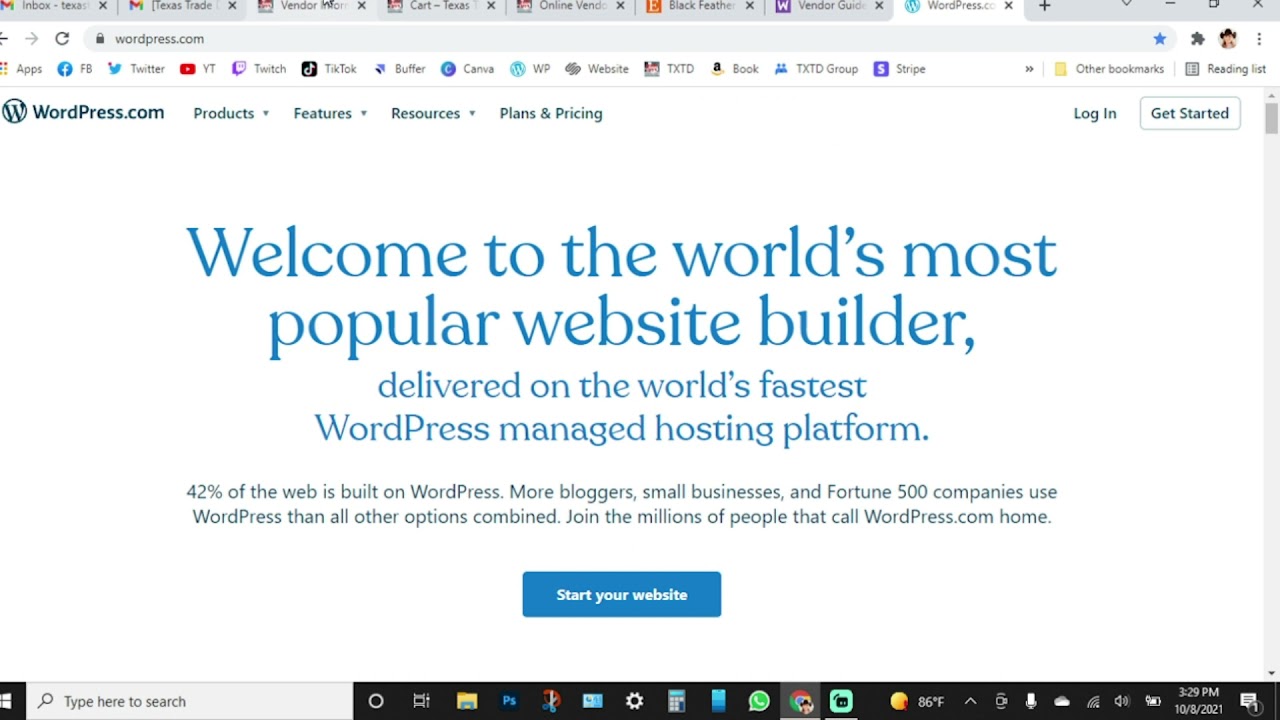
Task: Open Windows Settings gear in taskbar
Action: pyautogui.click(x=634, y=701)
